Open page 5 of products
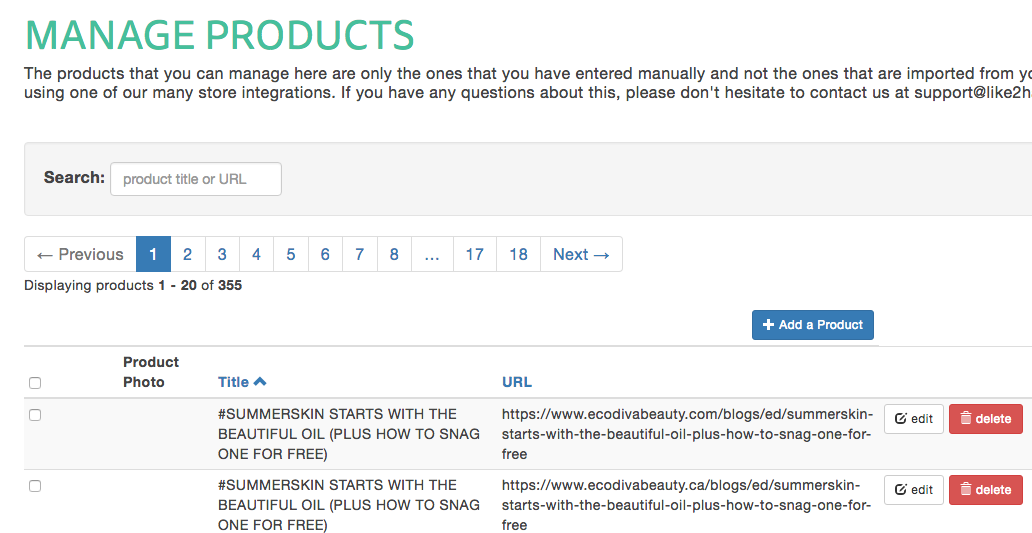Image resolution: width=1032 pixels, height=533 pixels. (290, 254)
